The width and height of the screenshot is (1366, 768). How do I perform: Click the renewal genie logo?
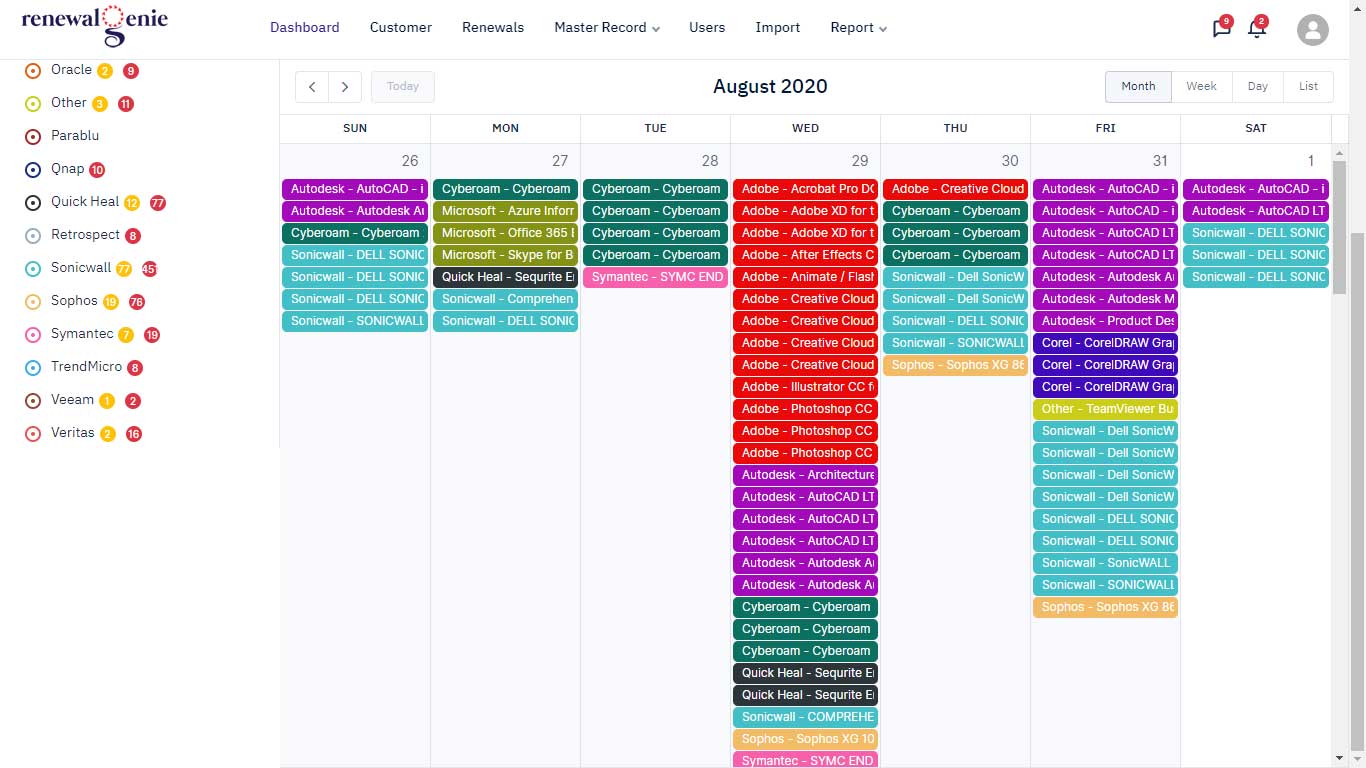click(x=94, y=27)
